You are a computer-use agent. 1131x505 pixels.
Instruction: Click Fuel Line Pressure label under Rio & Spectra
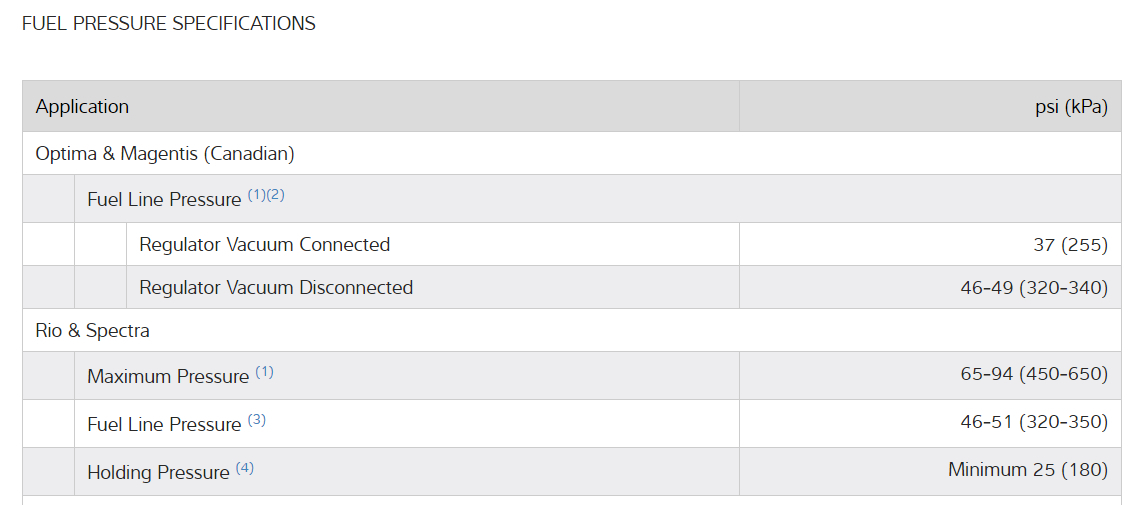tap(164, 424)
